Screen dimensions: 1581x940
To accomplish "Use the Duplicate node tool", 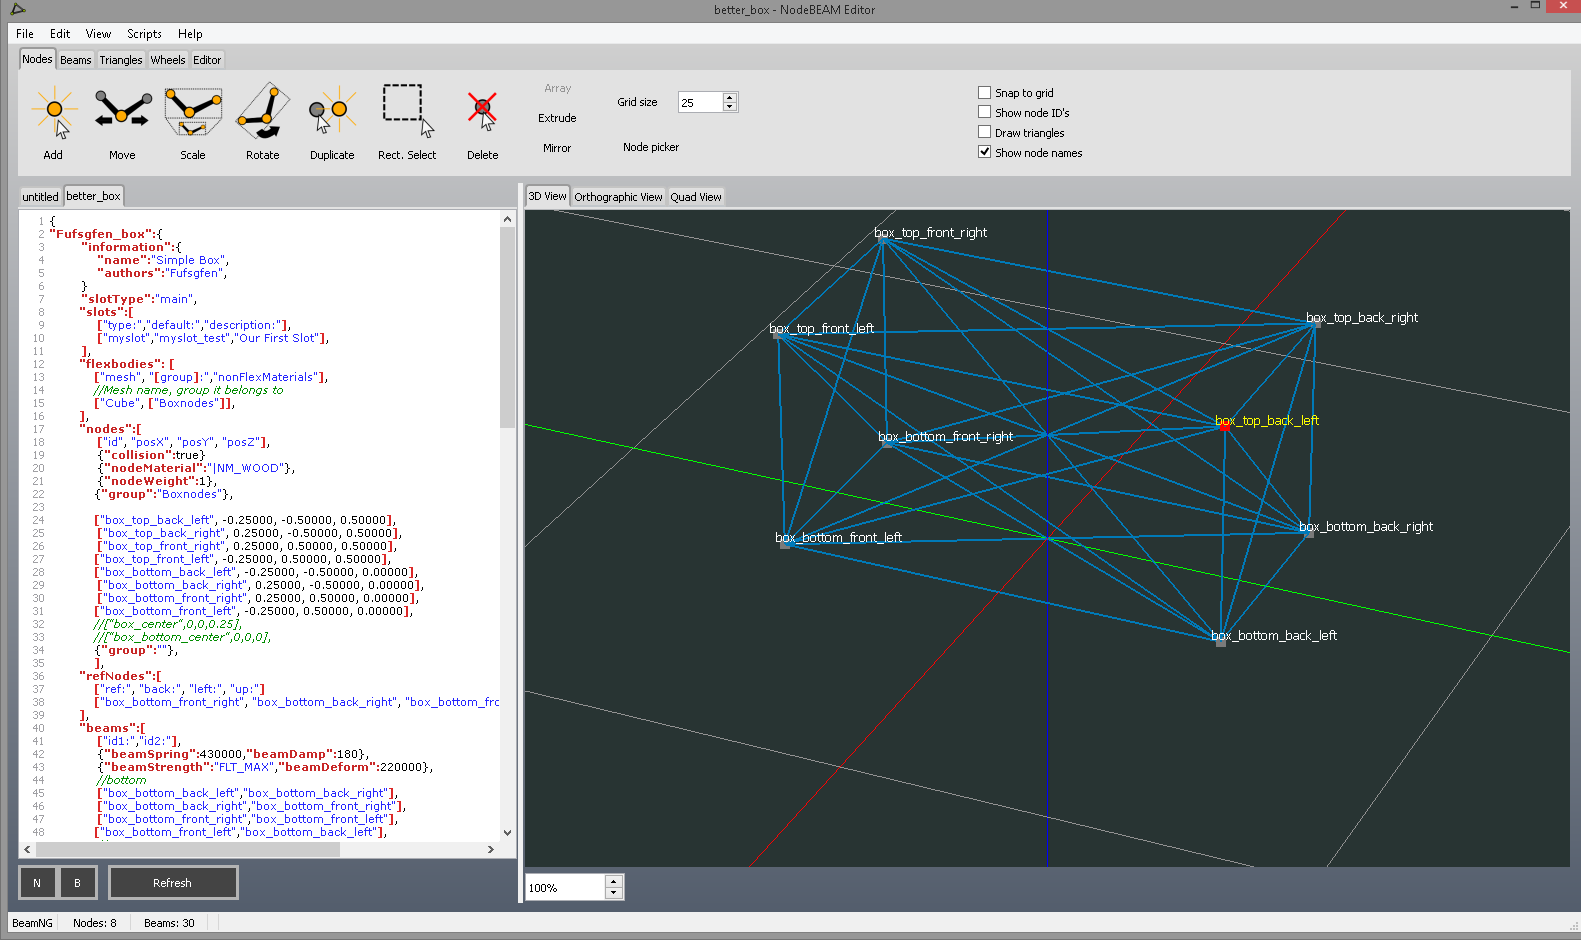I will (332, 122).
